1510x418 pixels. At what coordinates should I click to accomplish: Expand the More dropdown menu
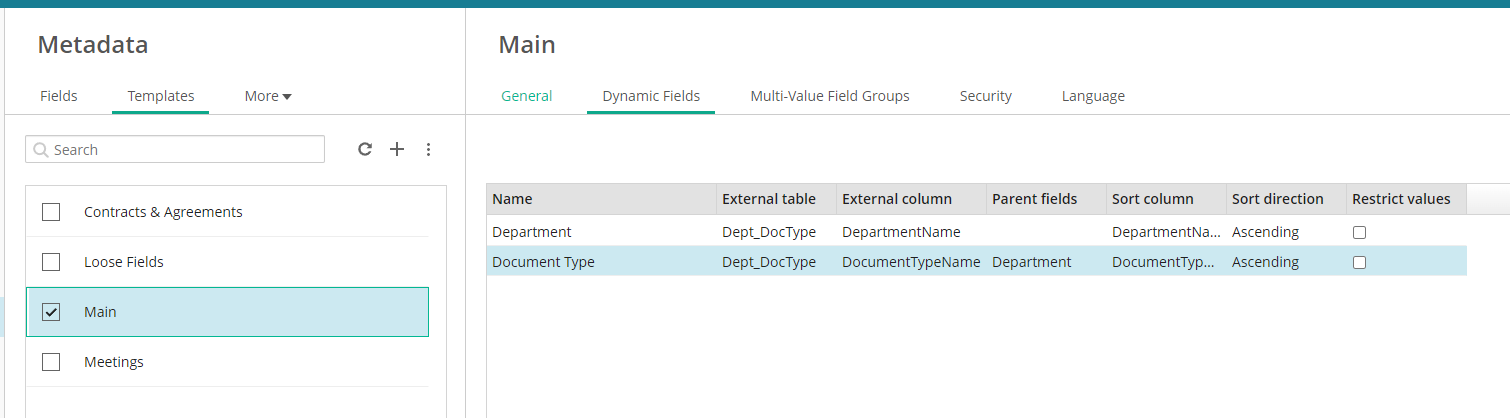(x=268, y=96)
